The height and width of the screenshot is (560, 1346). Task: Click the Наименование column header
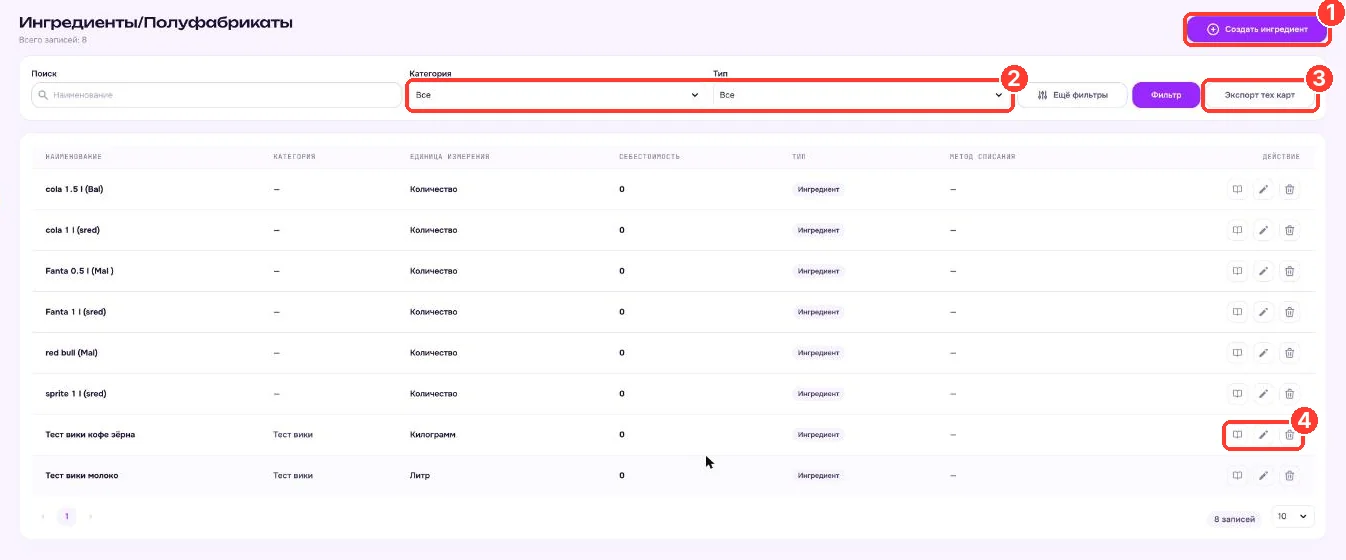tap(74, 157)
